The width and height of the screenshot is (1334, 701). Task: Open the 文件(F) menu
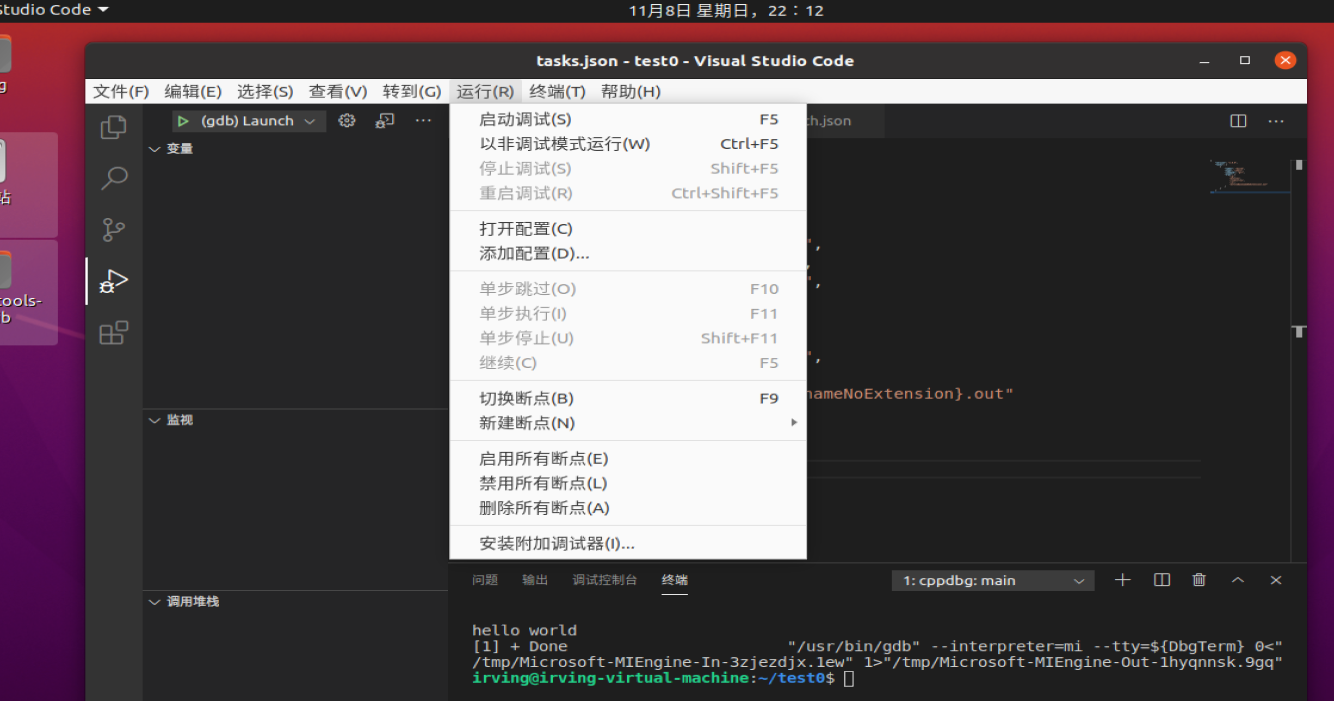(121, 92)
